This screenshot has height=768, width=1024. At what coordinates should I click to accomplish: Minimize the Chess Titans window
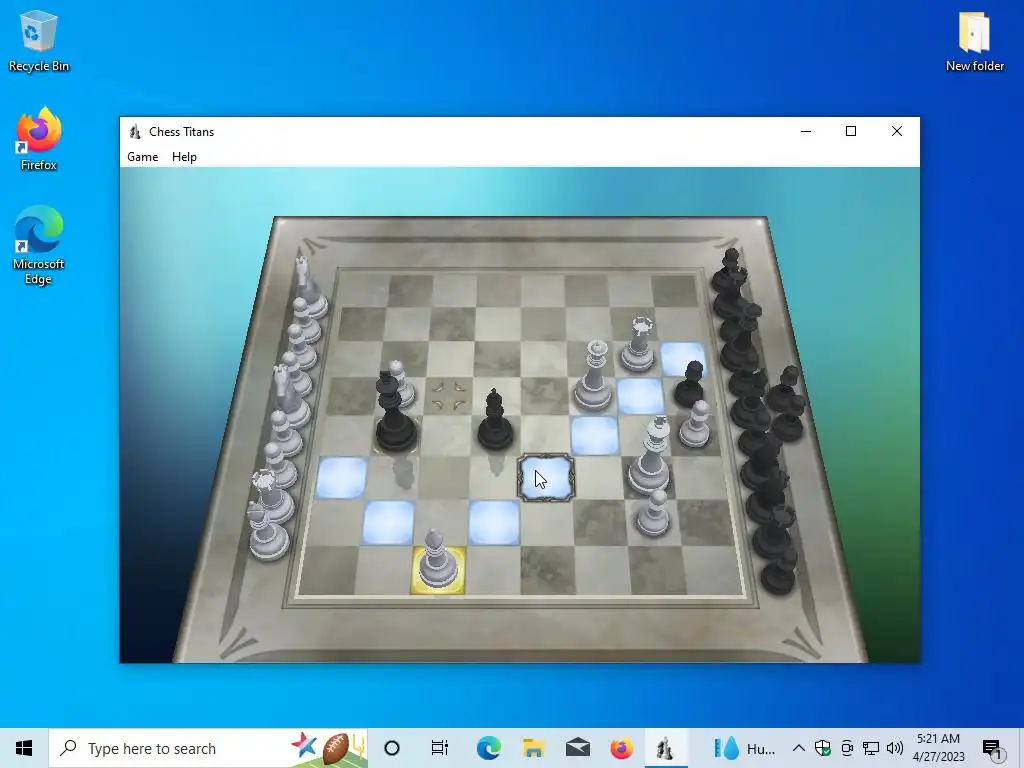pos(806,131)
